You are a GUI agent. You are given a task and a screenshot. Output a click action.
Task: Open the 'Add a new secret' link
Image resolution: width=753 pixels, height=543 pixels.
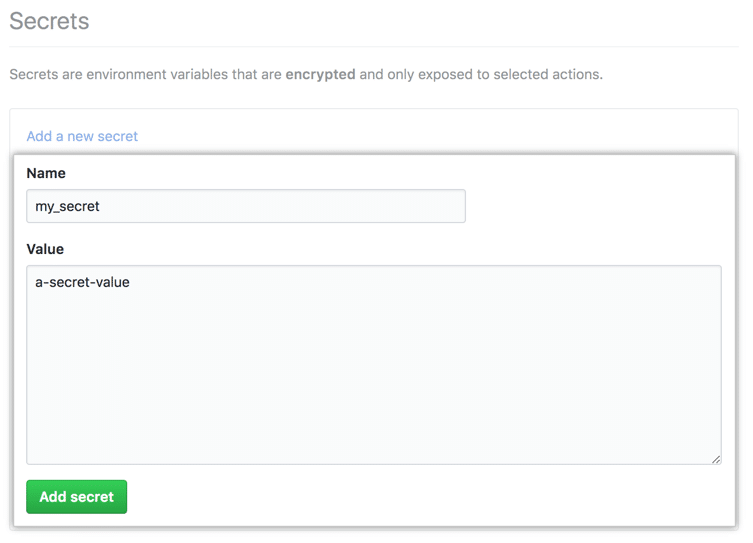click(x=82, y=136)
